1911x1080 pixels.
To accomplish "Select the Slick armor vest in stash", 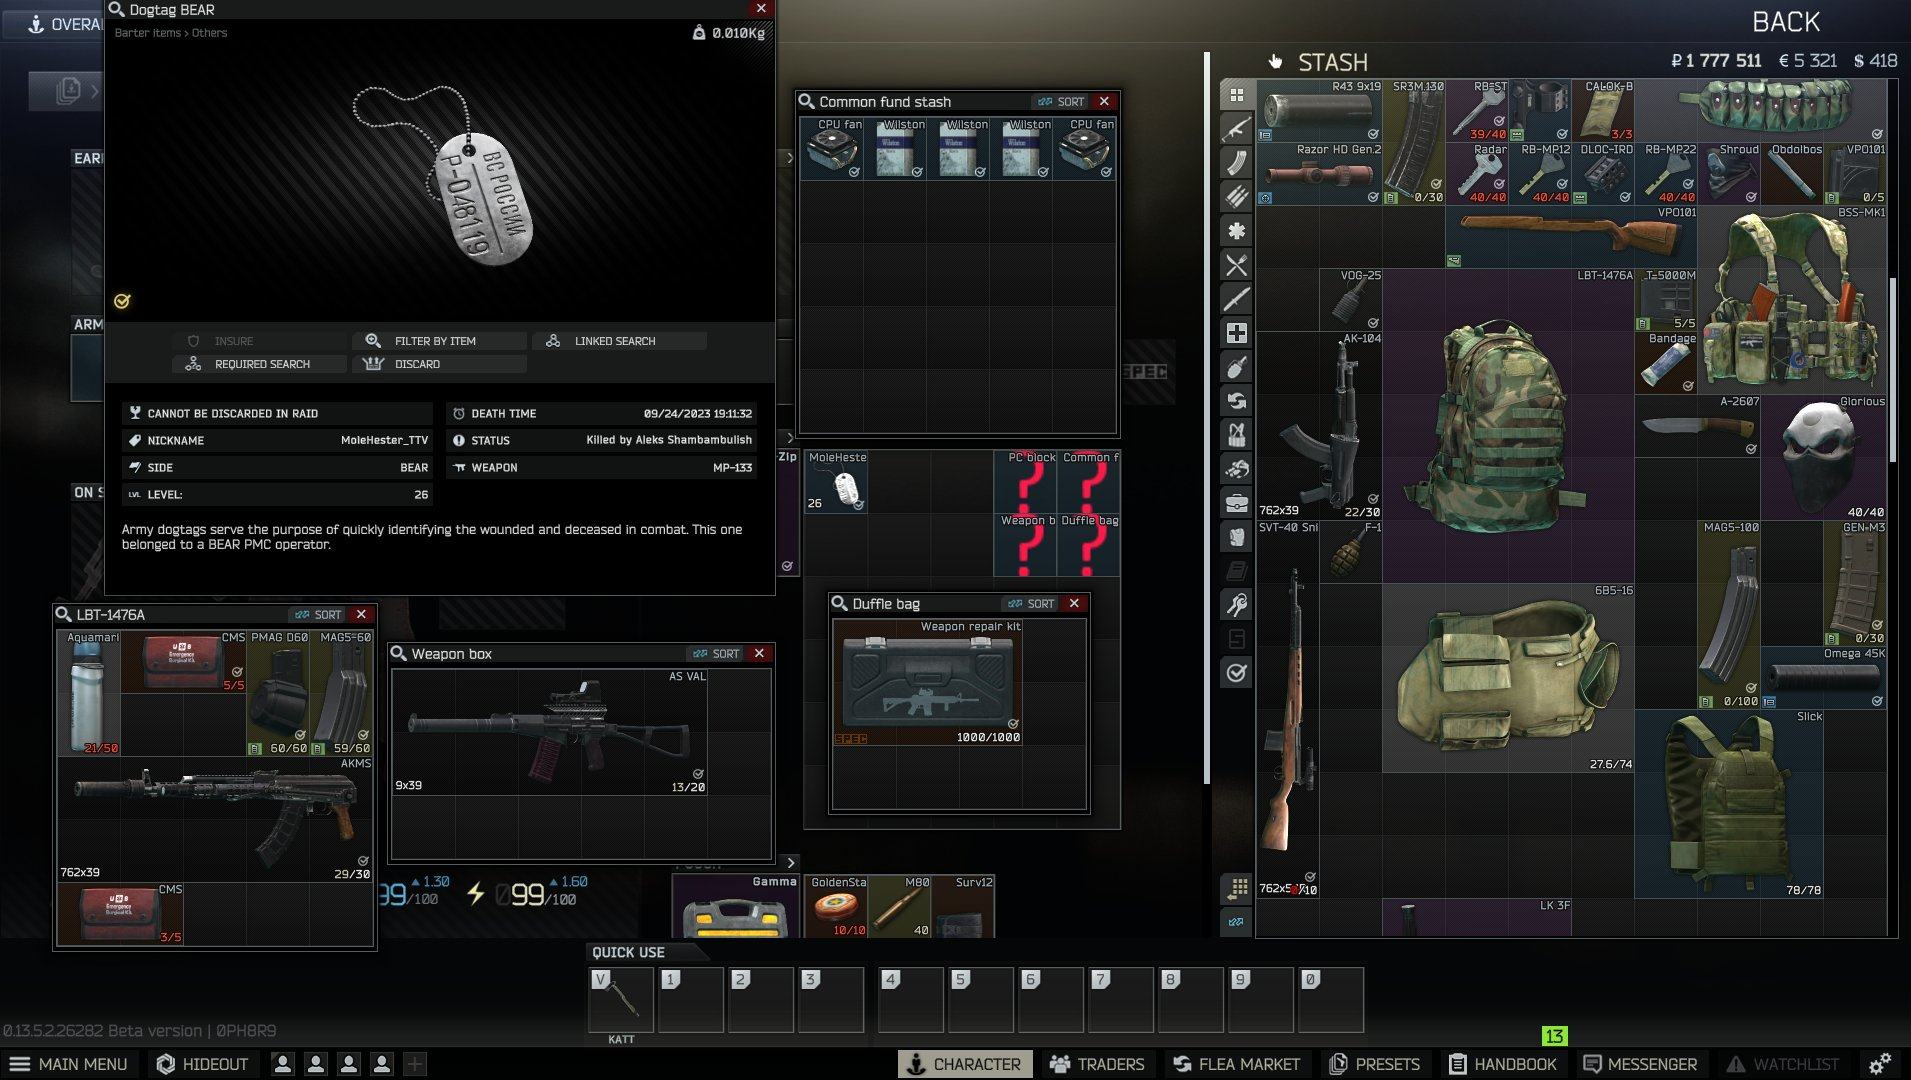I will coord(1729,803).
